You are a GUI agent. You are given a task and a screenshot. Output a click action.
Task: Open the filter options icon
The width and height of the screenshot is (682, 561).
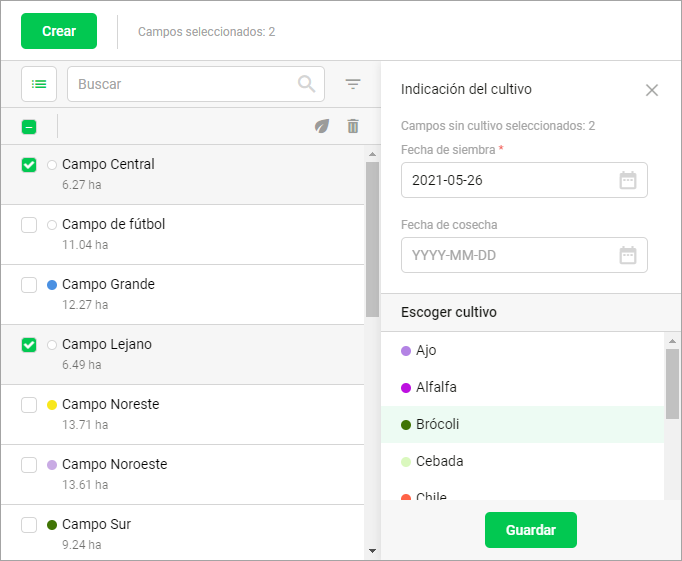[353, 84]
